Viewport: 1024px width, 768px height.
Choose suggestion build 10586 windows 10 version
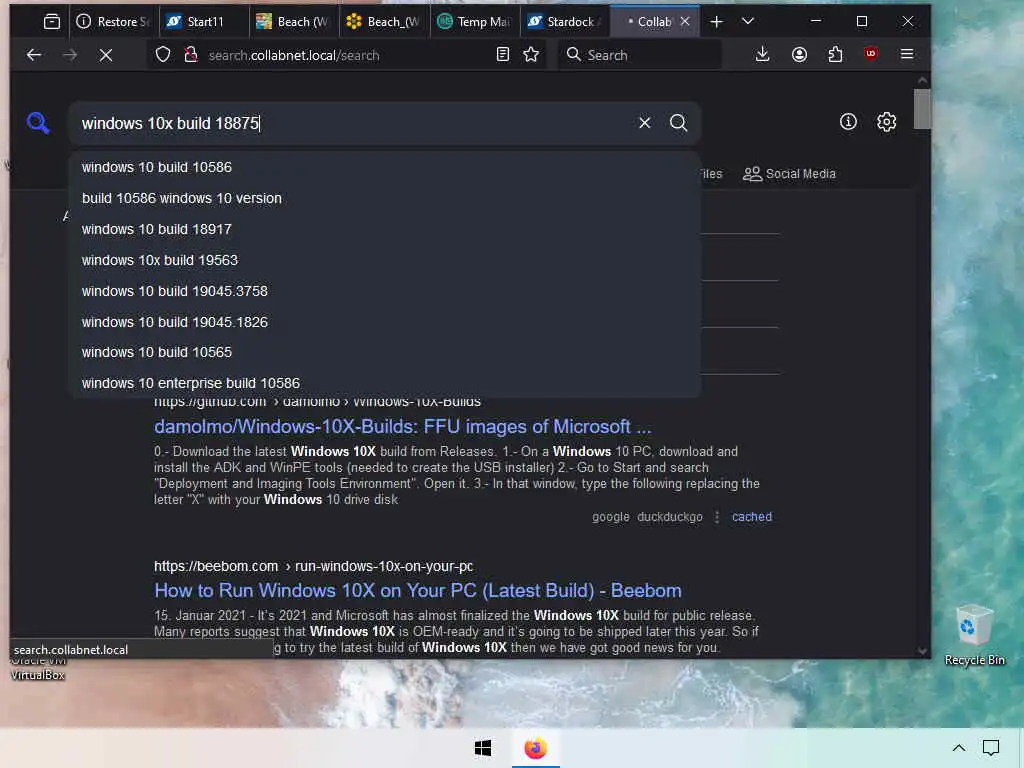click(x=385, y=198)
